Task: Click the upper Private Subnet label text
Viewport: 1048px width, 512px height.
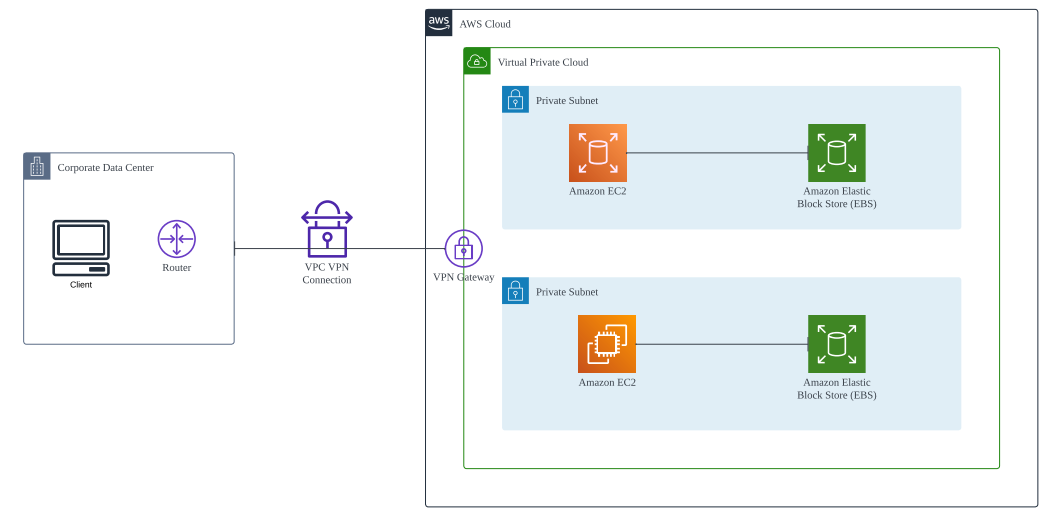Action: (x=567, y=101)
